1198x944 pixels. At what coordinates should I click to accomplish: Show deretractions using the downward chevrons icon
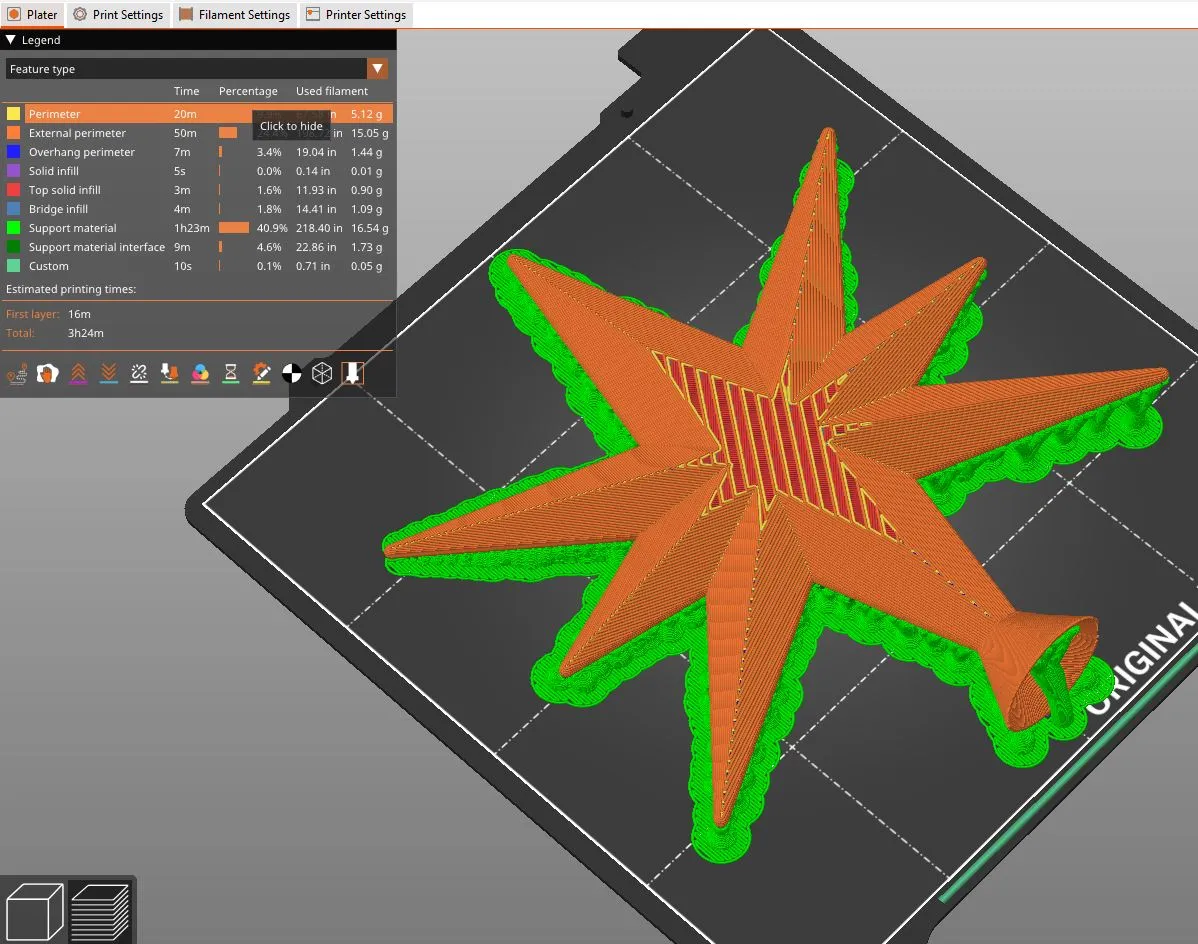108,373
